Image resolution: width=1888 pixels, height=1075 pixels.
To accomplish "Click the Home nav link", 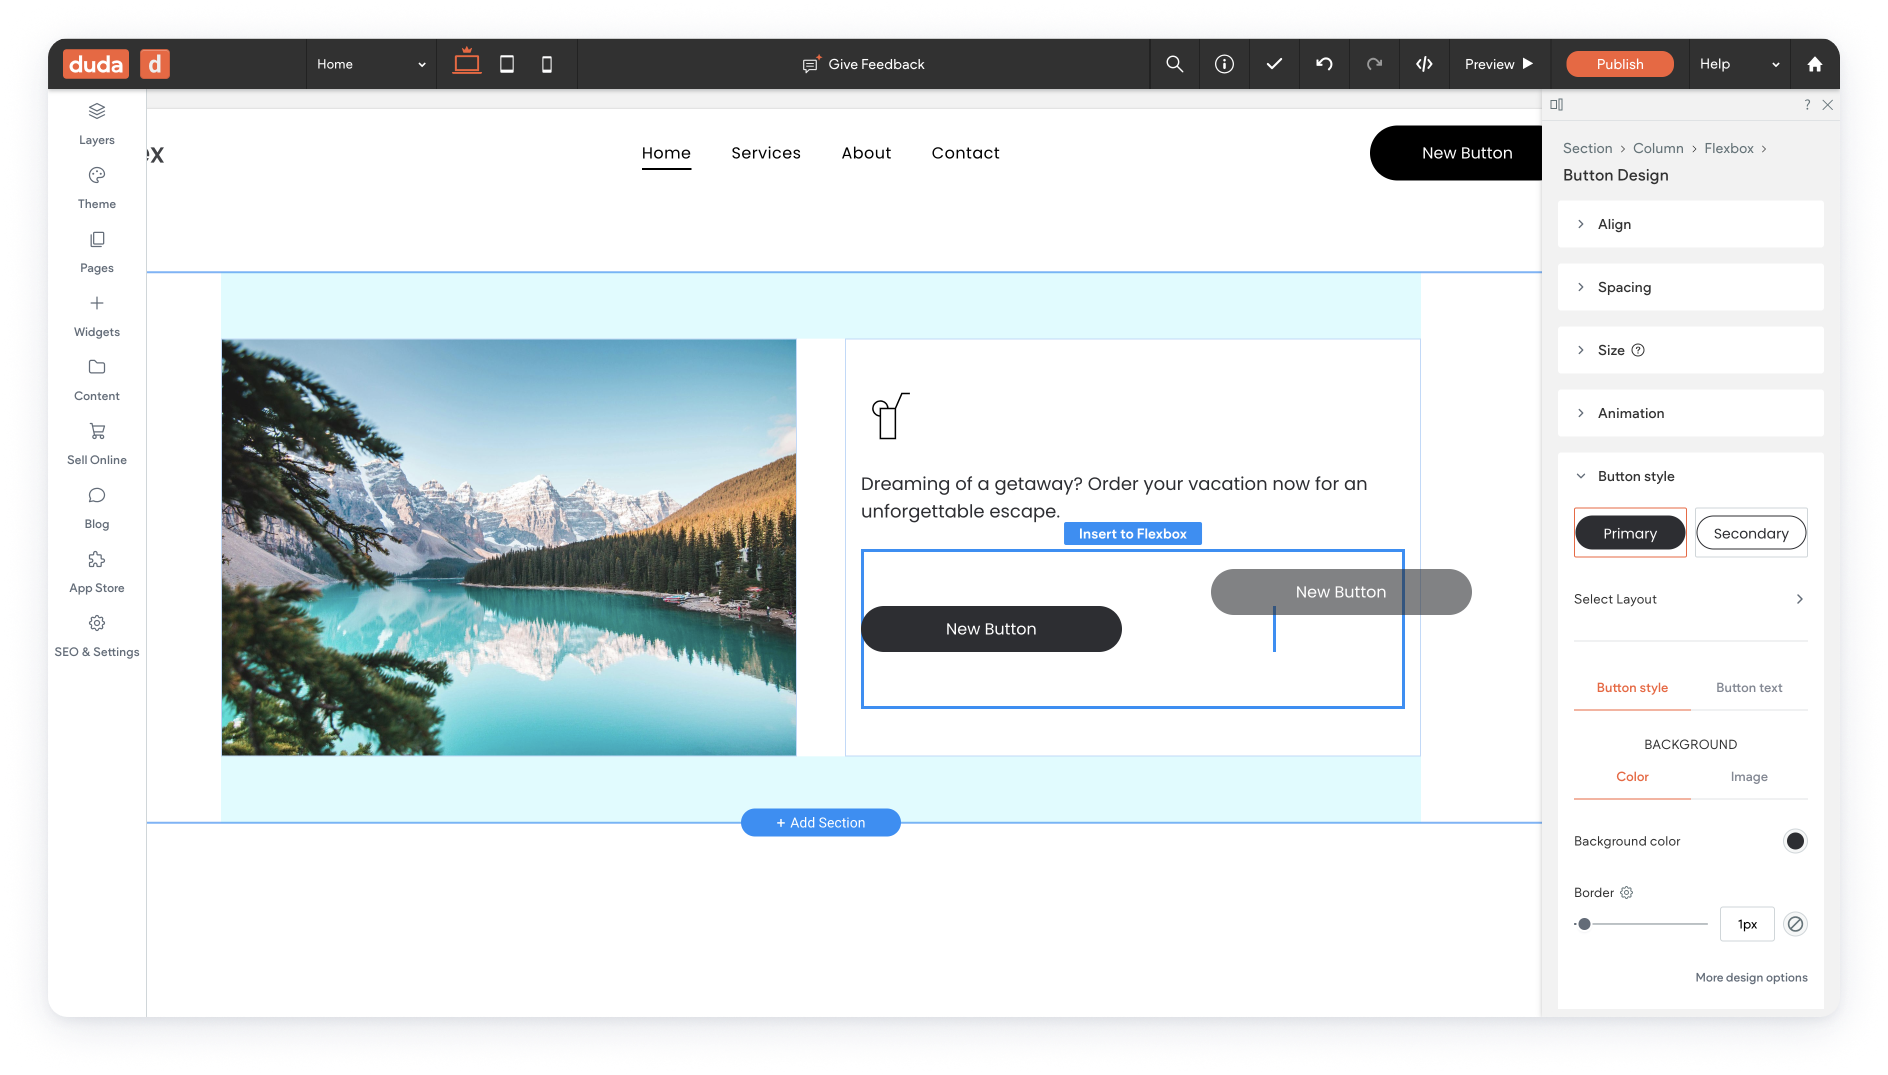I will pos(666,153).
